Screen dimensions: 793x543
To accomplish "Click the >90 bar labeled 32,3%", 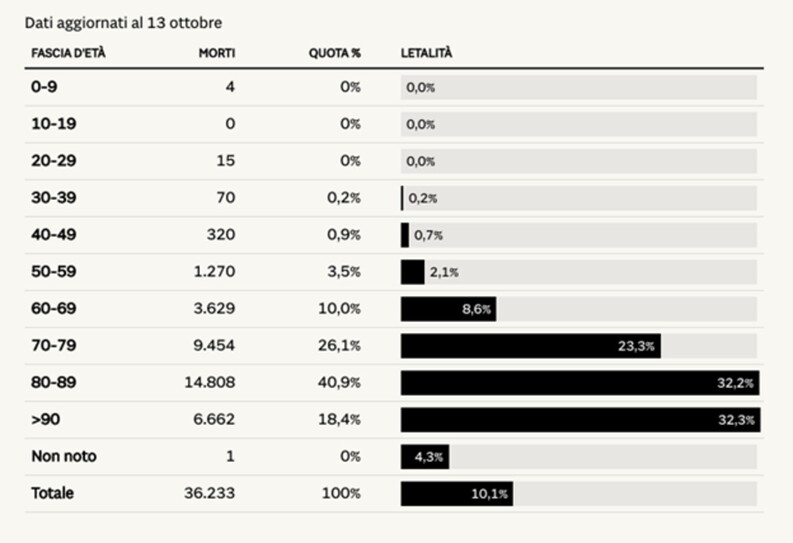I will pos(580,420).
